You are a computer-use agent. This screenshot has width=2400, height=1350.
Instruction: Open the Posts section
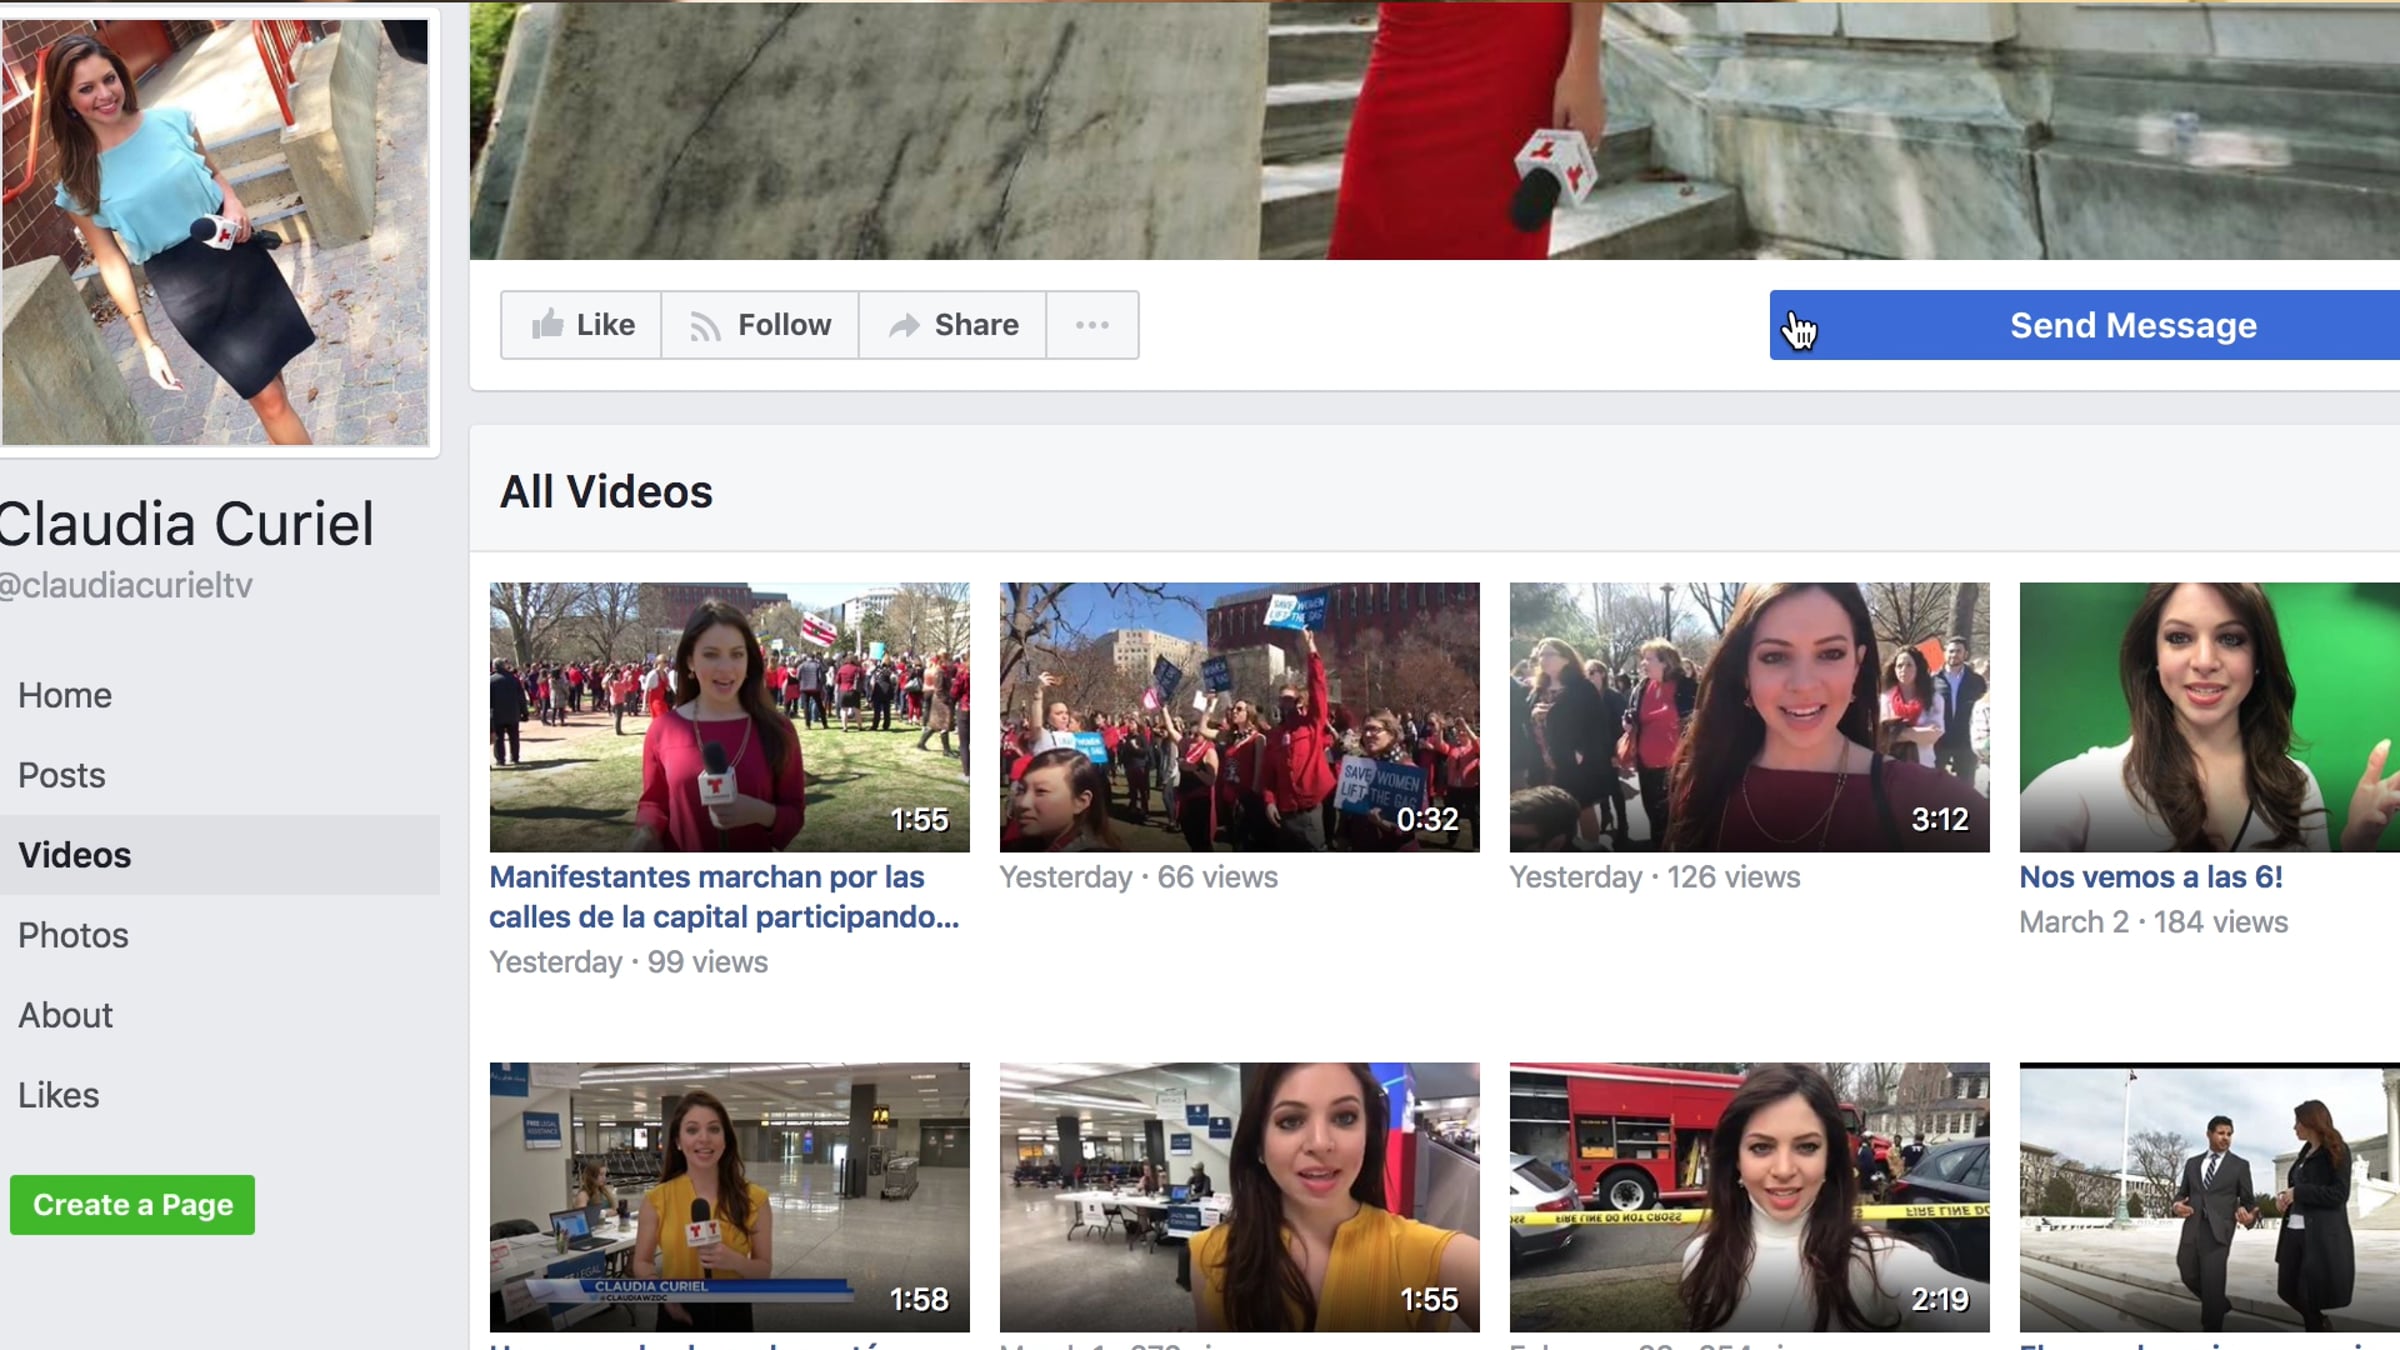coord(62,775)
